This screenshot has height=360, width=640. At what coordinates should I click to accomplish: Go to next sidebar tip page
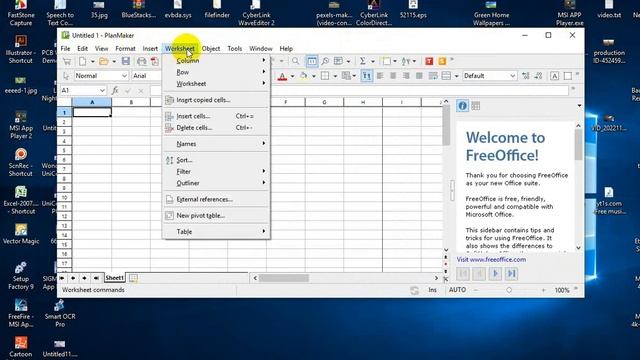[495, 273]
